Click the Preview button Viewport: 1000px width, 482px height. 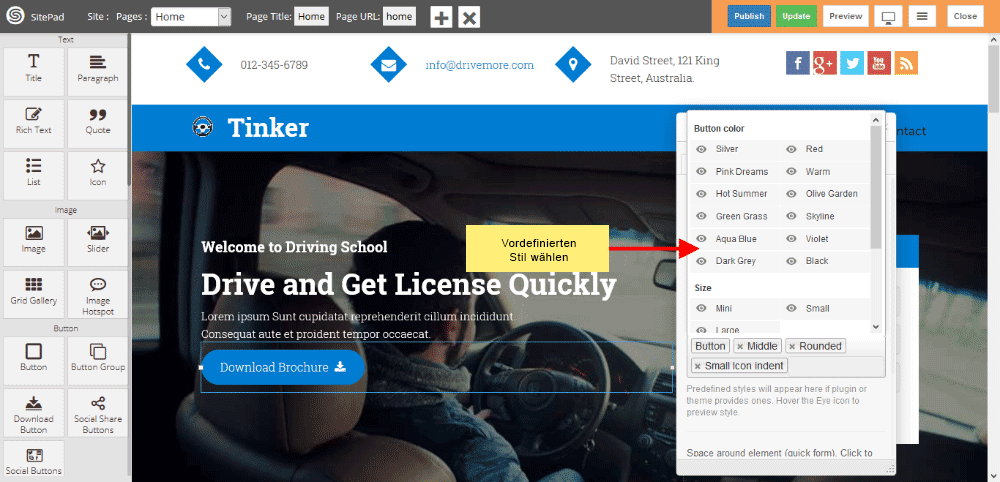[x=846, y=17]
